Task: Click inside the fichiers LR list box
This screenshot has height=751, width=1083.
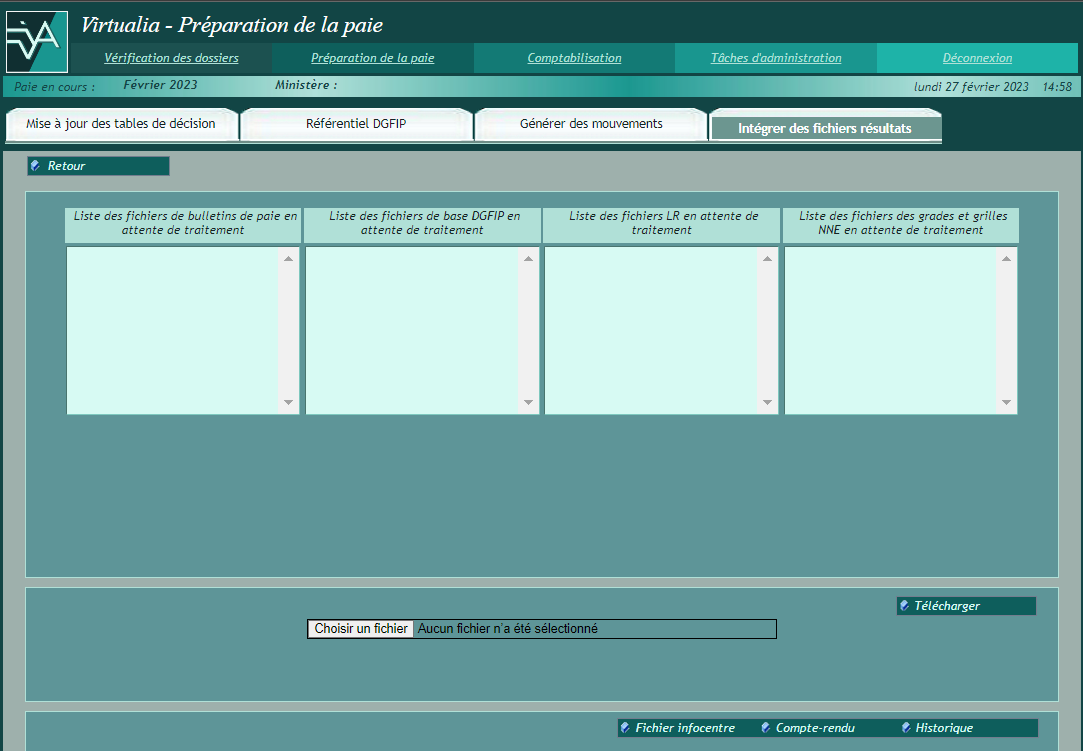Action: pos(651,330)
